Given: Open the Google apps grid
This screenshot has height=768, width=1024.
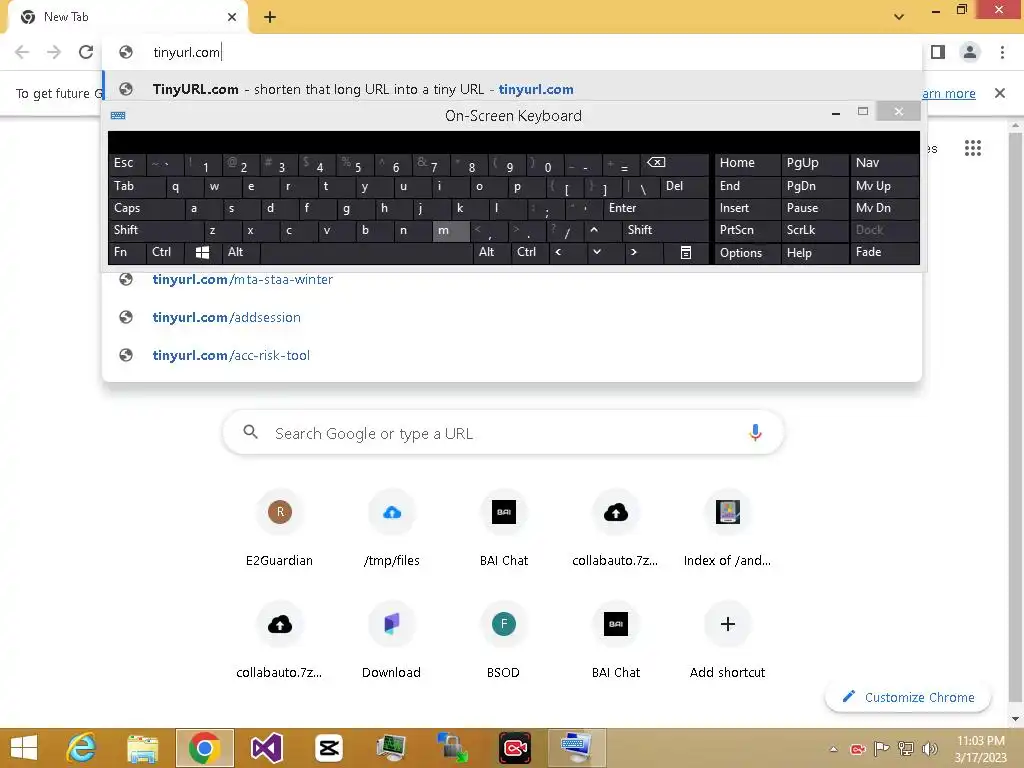Looking at the screenshot, I should [x=972, y=148].
